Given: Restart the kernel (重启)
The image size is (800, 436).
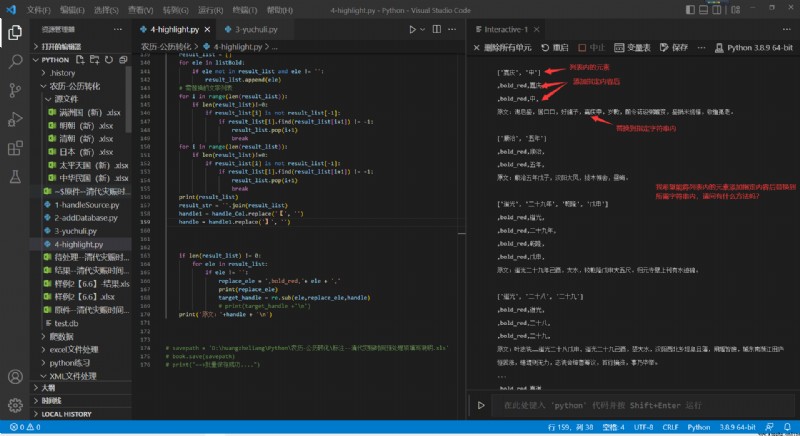Looking at the screenshot, I should [555, 47].
